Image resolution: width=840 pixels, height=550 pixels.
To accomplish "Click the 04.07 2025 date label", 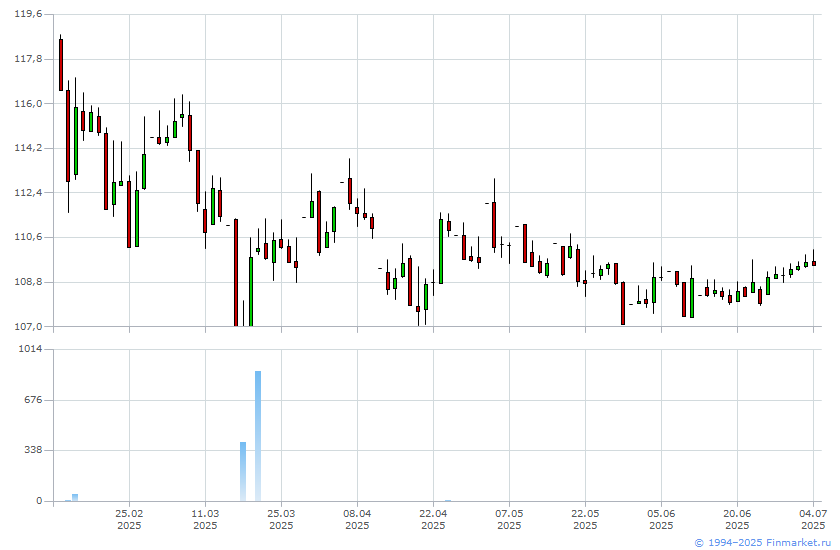I will [813, 519].
